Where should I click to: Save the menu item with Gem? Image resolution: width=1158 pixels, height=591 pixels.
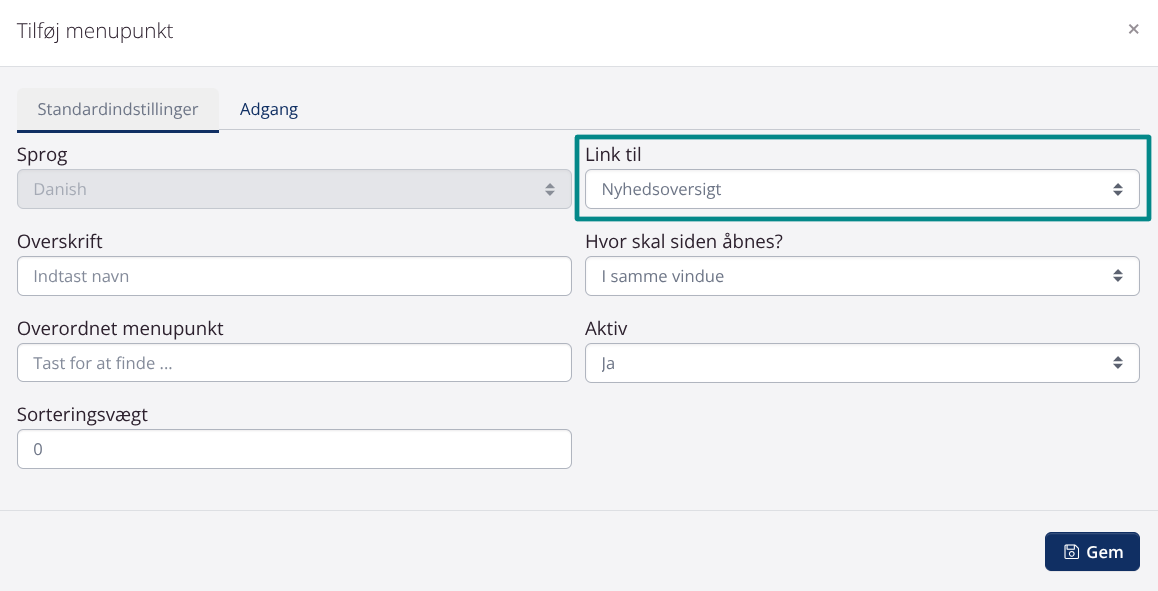click(x=1092, y=552)
